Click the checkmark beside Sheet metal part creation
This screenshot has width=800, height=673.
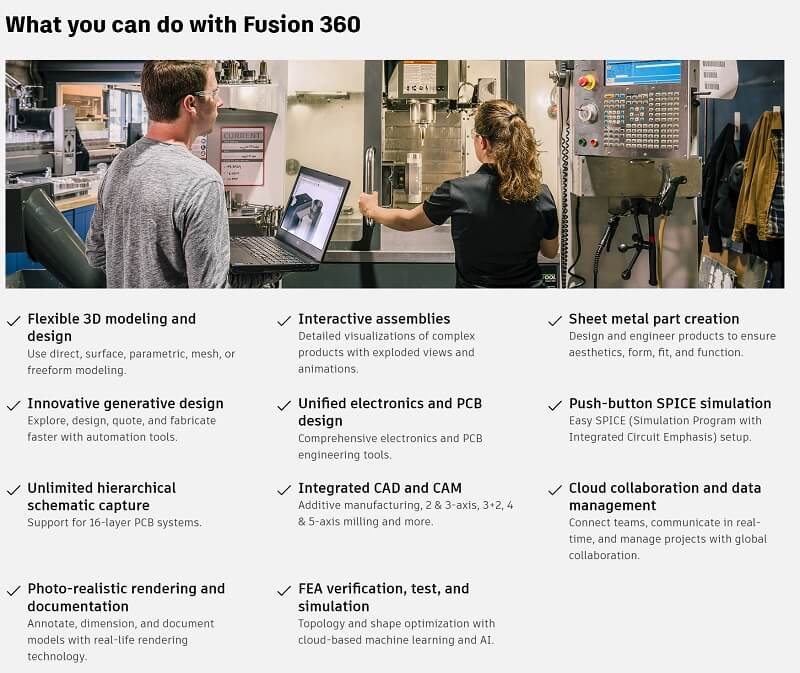[x=555, y=321]
